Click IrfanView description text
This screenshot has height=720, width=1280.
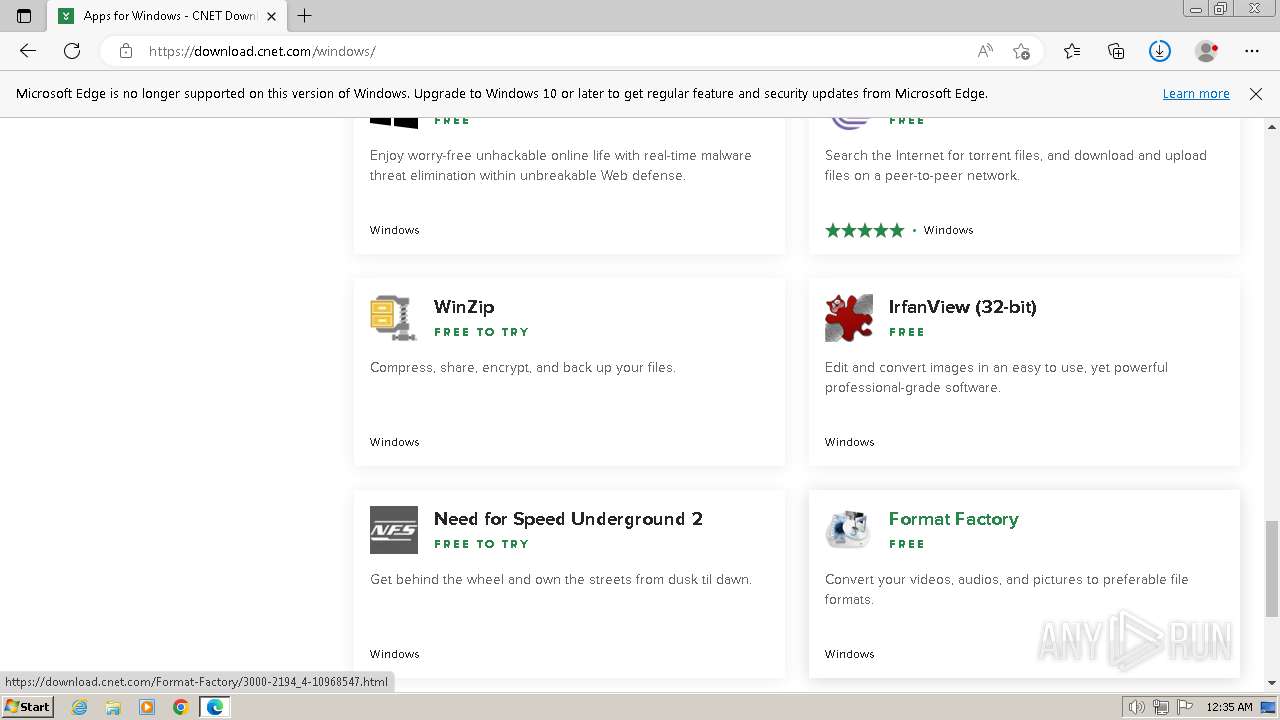[996, 377]
